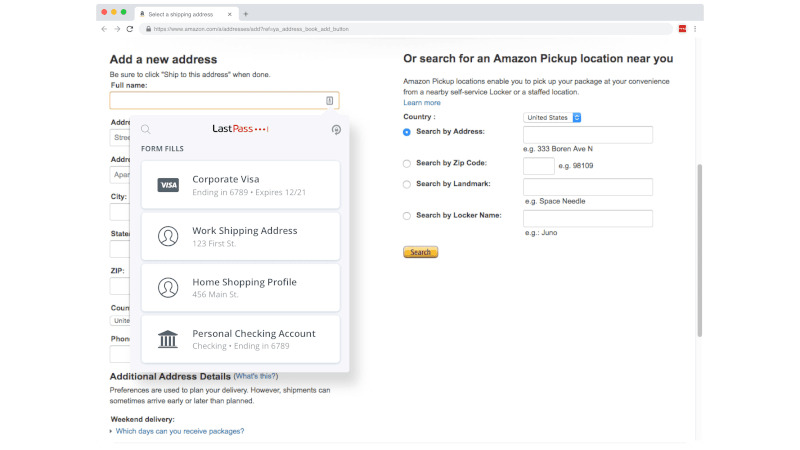The height and width of the screenshot is (450, 800).
Task: Expand 'Which days can you receive packages?'
Action: pyautogui.click(x=180, y=431)
